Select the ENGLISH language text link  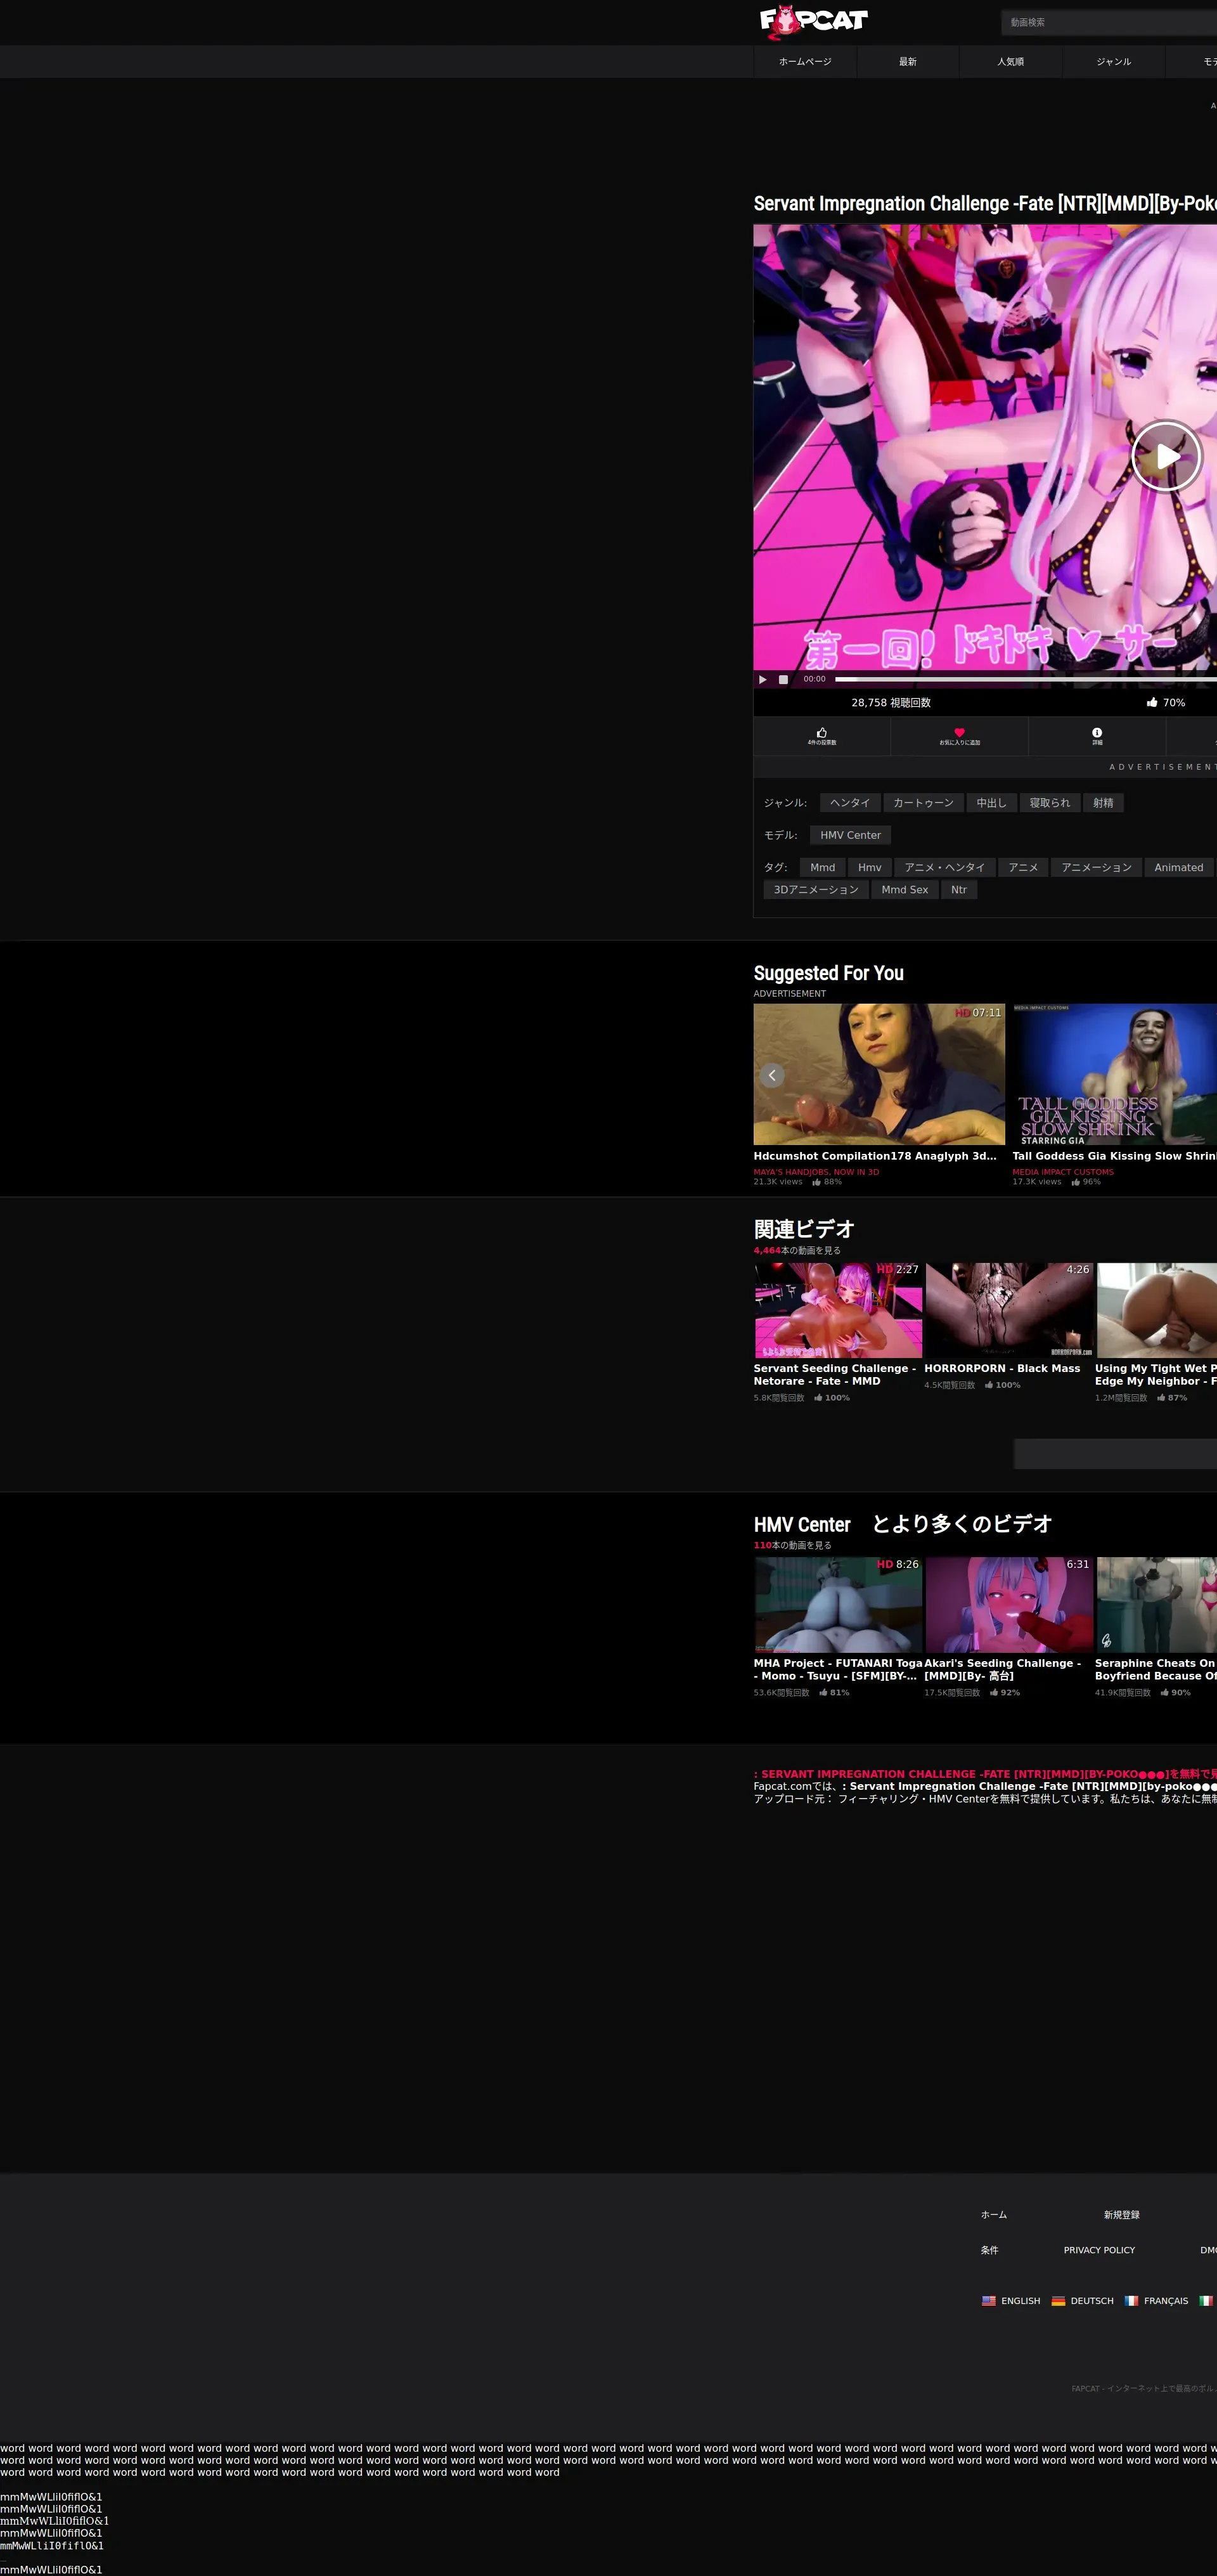[1020, 2301]
